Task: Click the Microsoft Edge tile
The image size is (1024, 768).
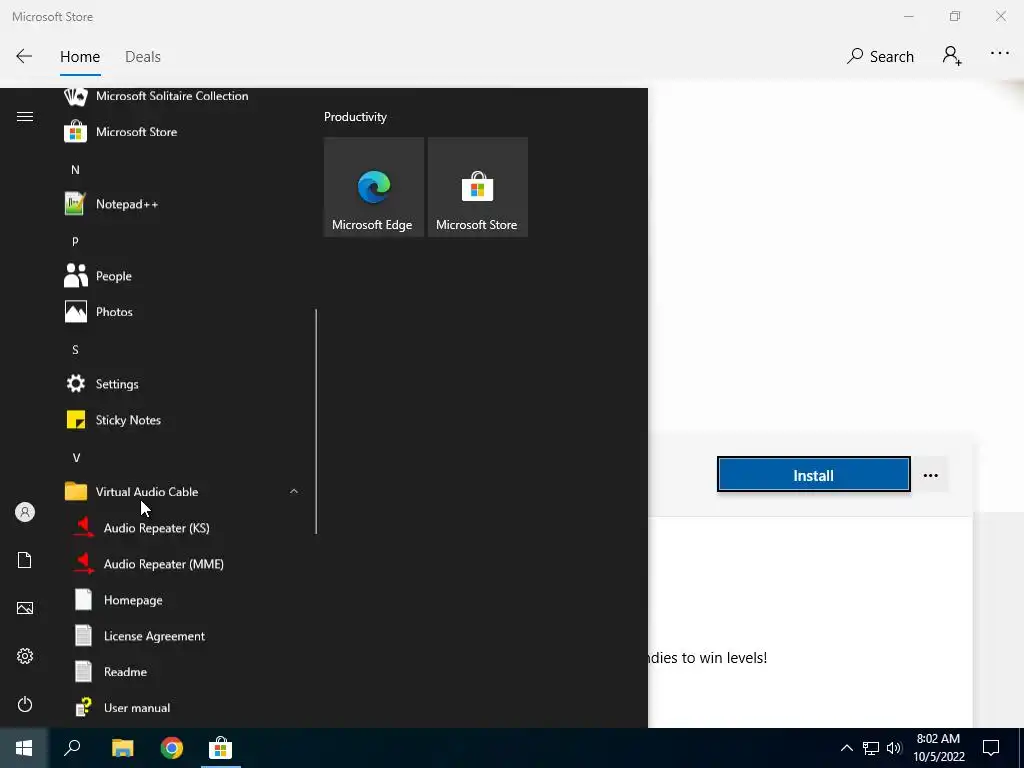Action: point(374,187)
